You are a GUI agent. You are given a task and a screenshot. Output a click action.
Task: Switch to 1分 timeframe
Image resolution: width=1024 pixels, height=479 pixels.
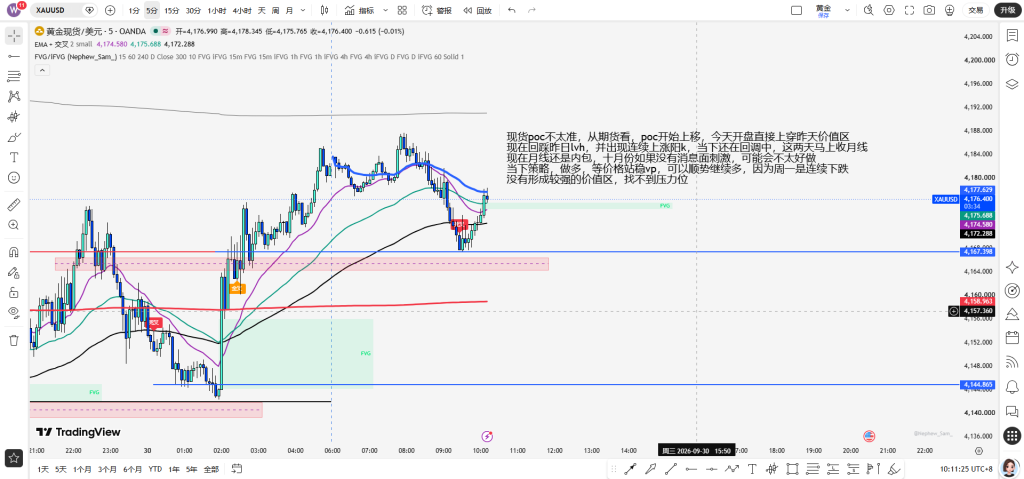[x=133, y=10]
